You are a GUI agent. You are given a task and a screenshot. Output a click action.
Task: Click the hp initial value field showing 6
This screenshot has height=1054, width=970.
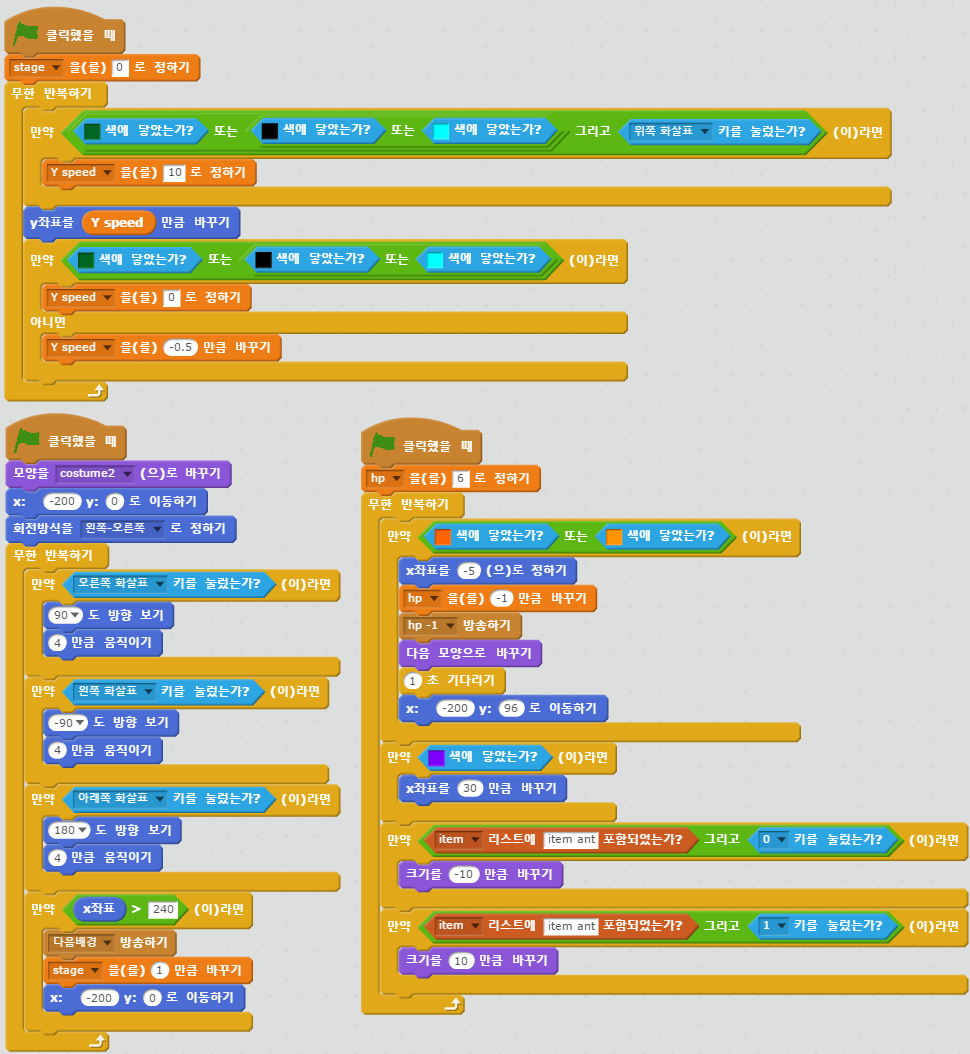pos(461,479)
